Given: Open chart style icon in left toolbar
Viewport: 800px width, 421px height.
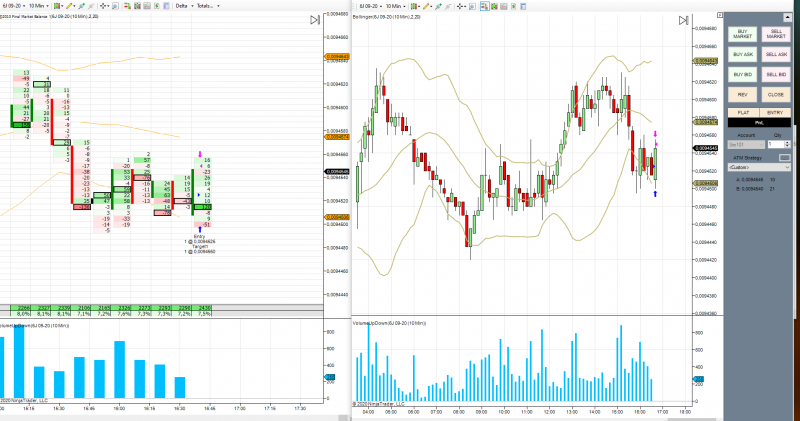Looking at the screenshot, I should click(56, 6).
